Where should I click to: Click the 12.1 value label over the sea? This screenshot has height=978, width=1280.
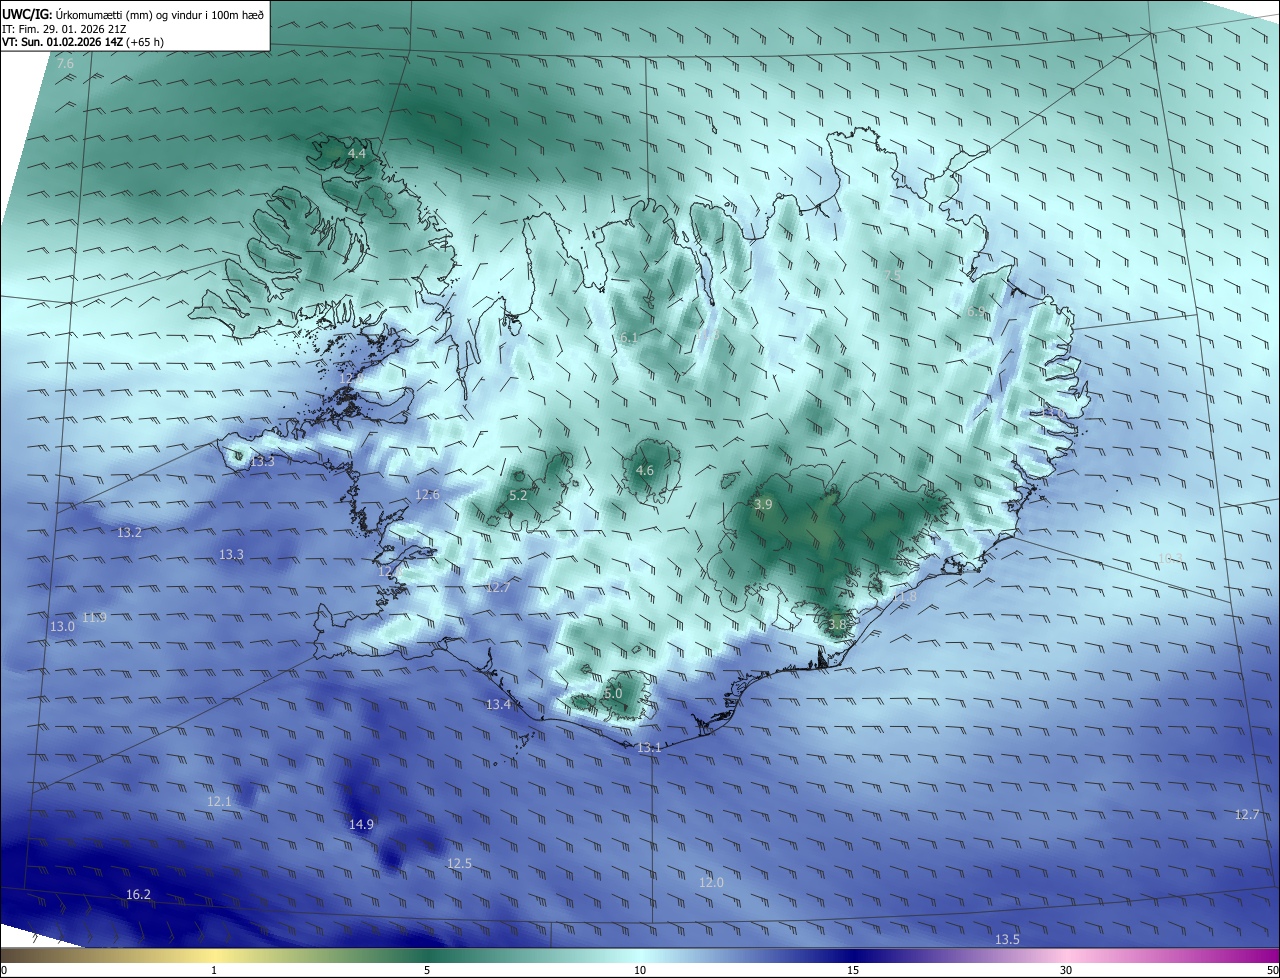(219, 802)
